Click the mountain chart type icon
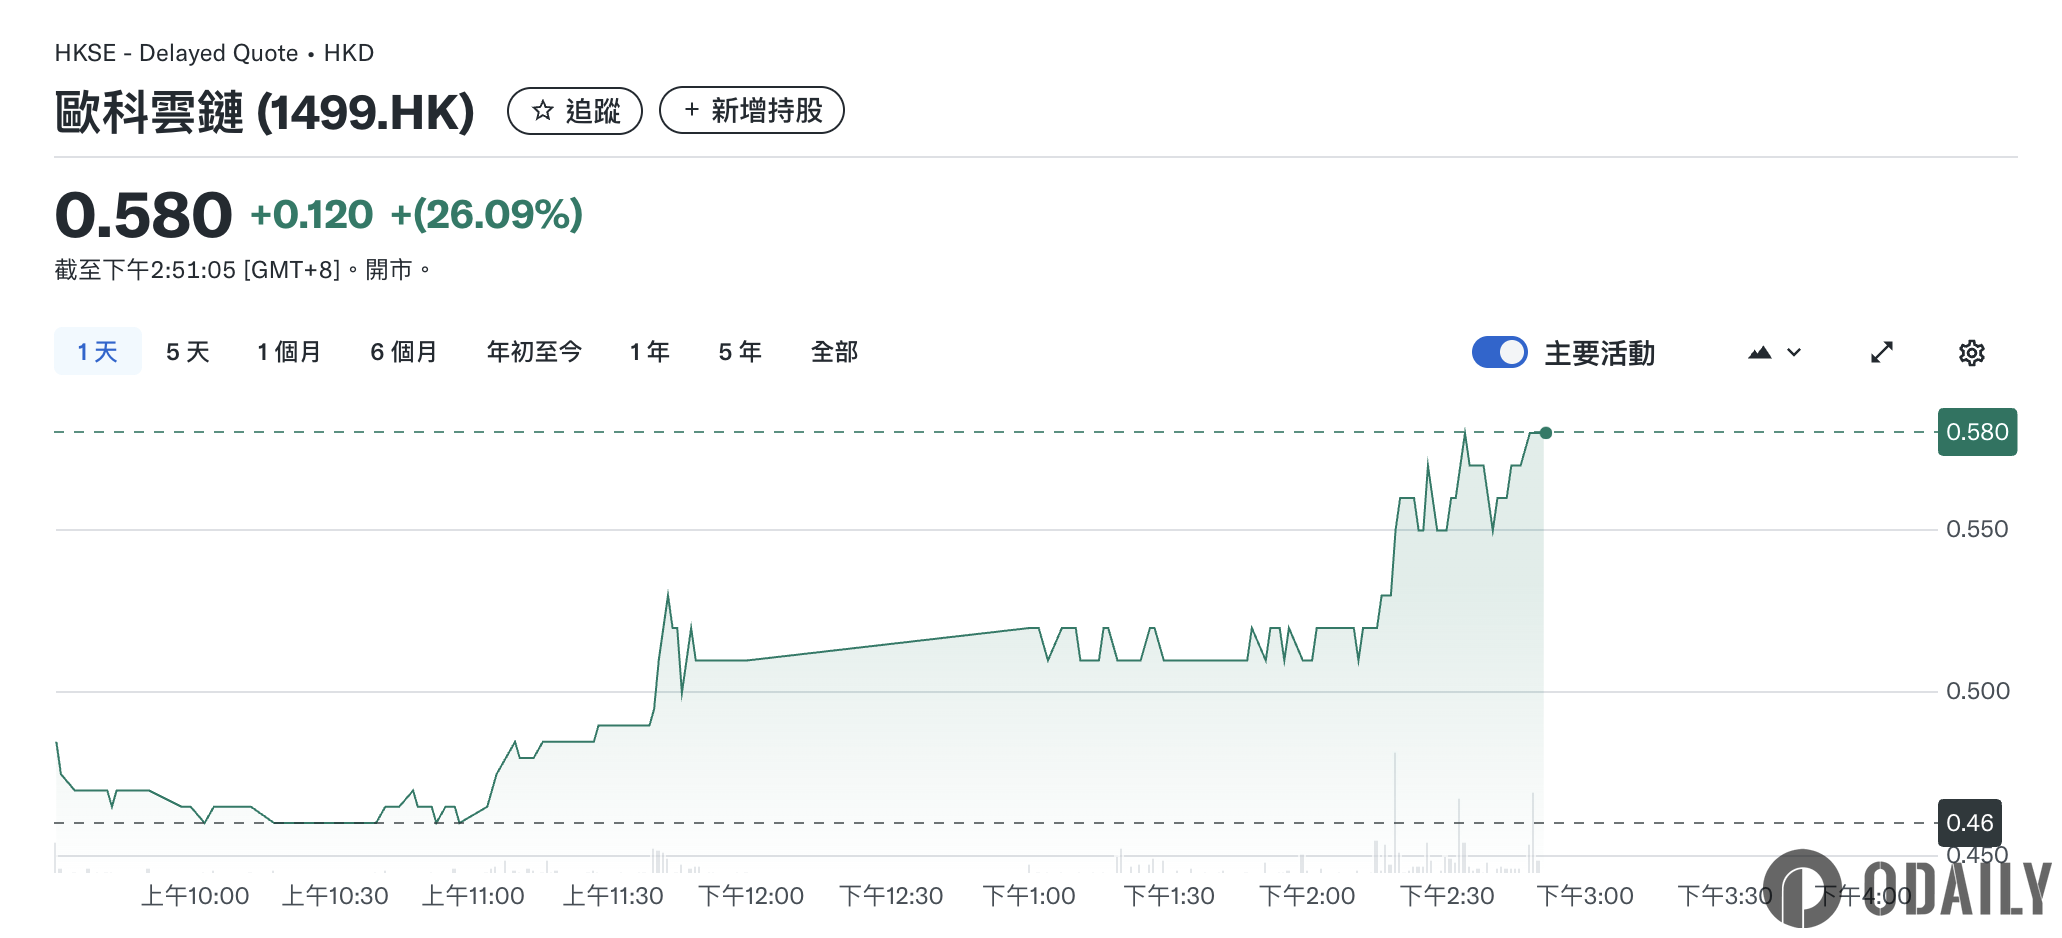 (x=1760, y=353)
